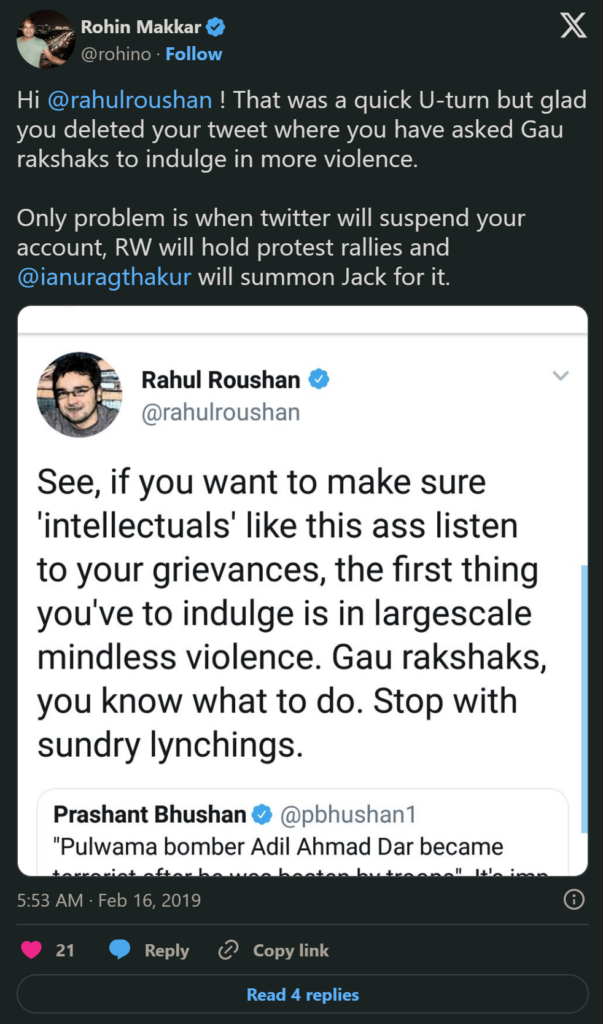Image resolution: width=603 pixels, height=1024 pixels.
Task: Click Rahul Roushan's verified badge
Action: (x=319, y=380)
